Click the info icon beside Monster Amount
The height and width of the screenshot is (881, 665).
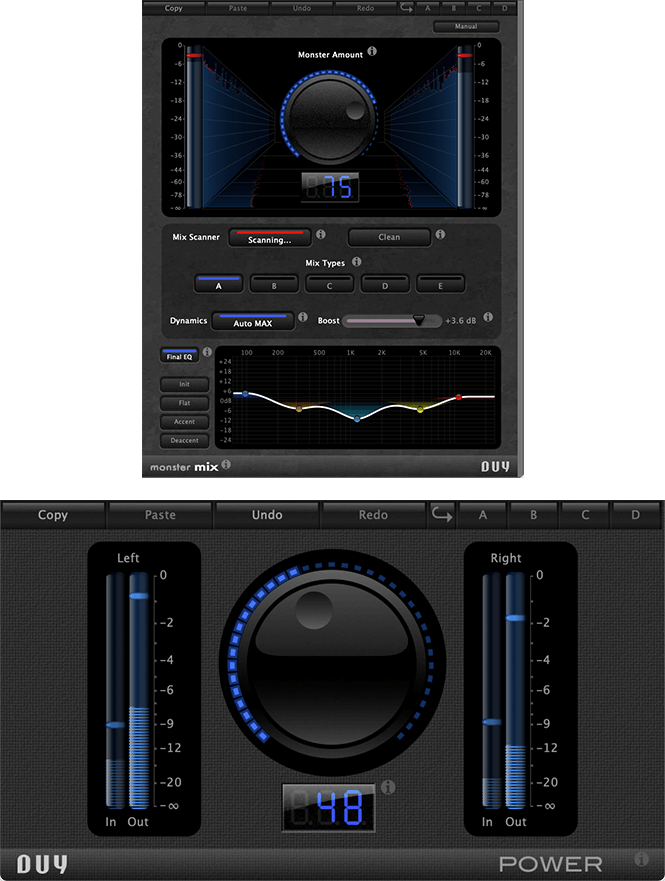point(372,51)
